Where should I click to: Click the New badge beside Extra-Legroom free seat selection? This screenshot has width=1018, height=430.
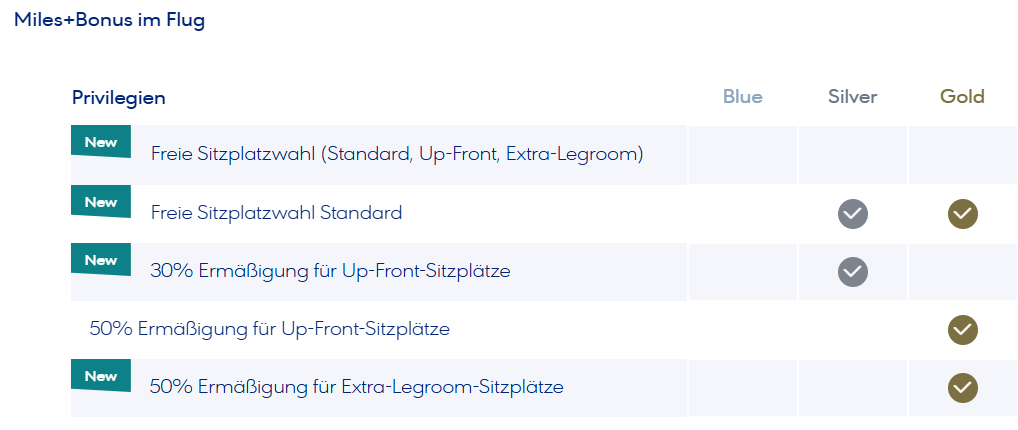pyautogui.click(x=101, y=142)
